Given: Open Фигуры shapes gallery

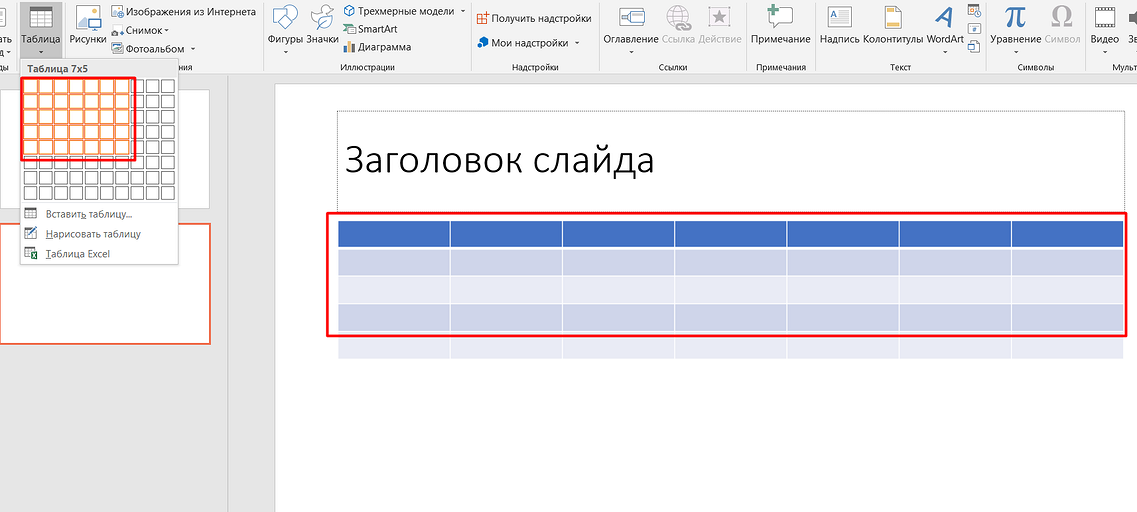Looking at the screenshot, I should coord(285,24).
